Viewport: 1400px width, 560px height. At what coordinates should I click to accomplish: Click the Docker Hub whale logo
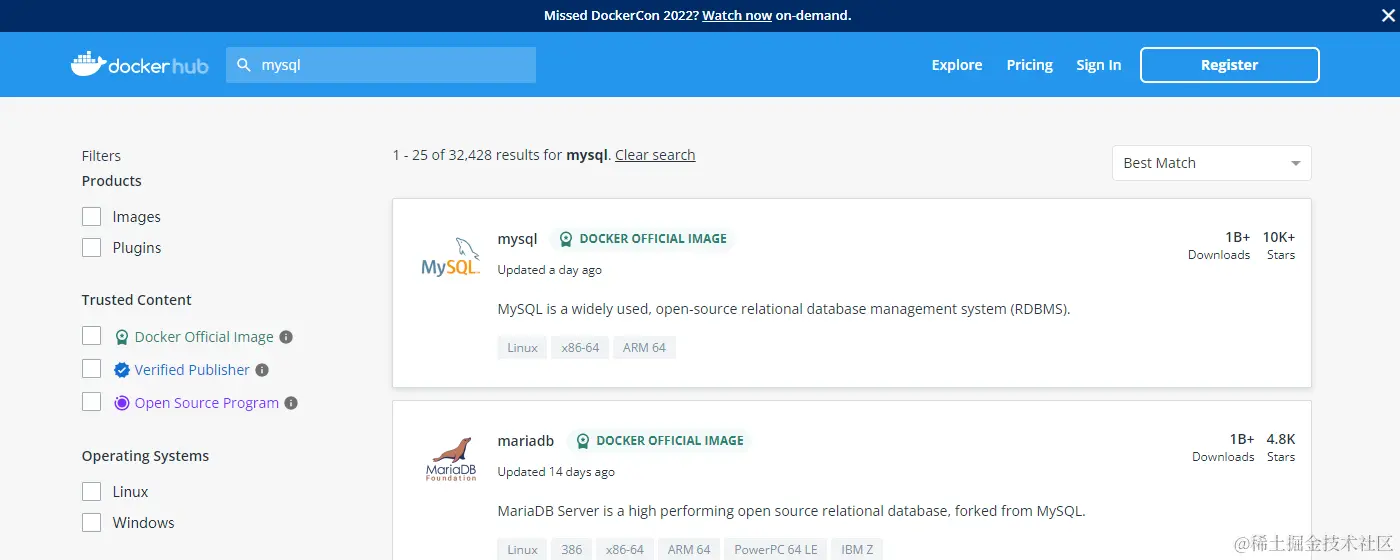click(x=88, y=65)
